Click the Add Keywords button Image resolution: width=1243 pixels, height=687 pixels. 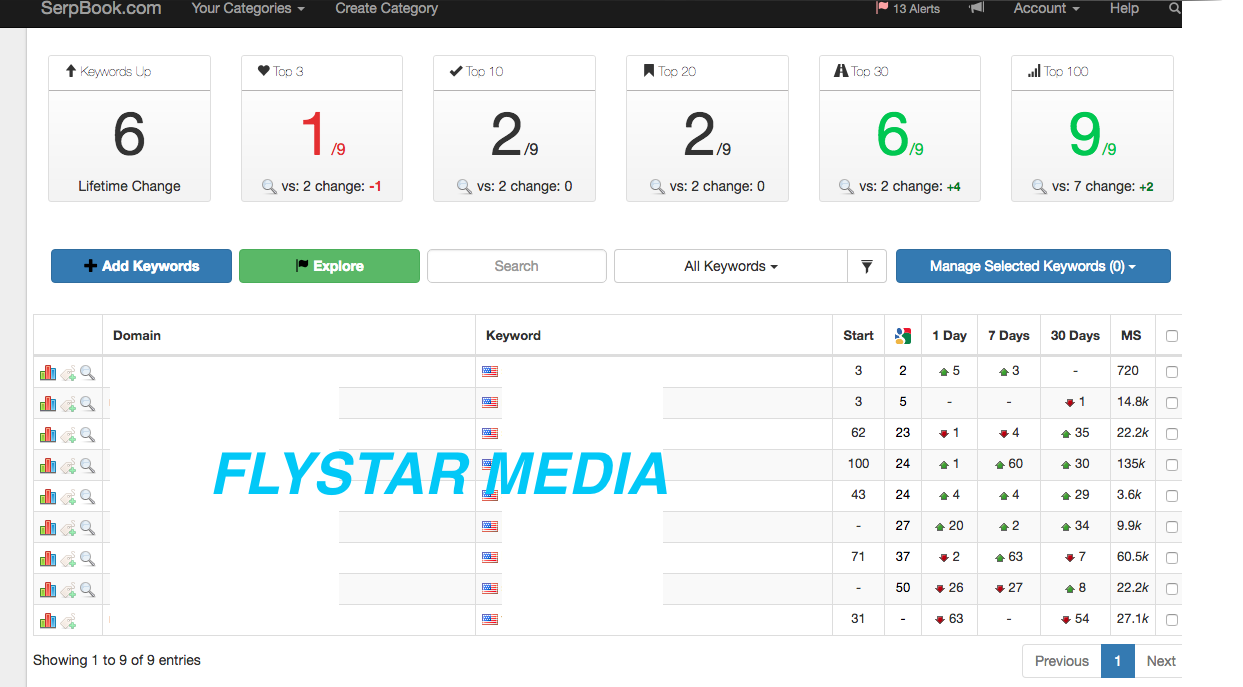[x=141, y=266]
